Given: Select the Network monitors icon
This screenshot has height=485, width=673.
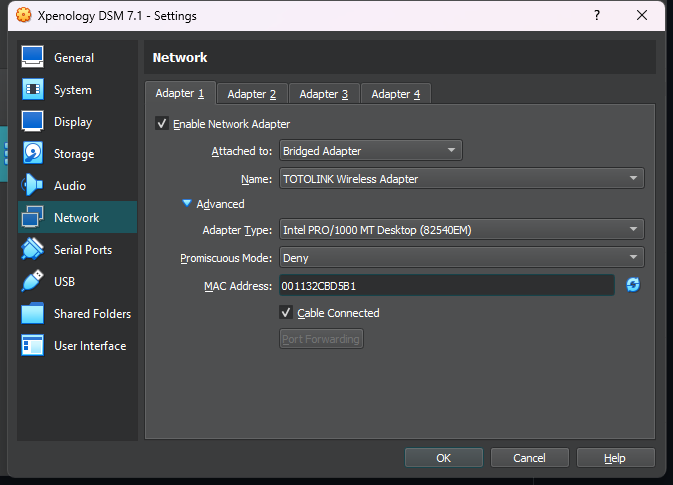Looking at the screenshot, I should click(x=32, y=217).
